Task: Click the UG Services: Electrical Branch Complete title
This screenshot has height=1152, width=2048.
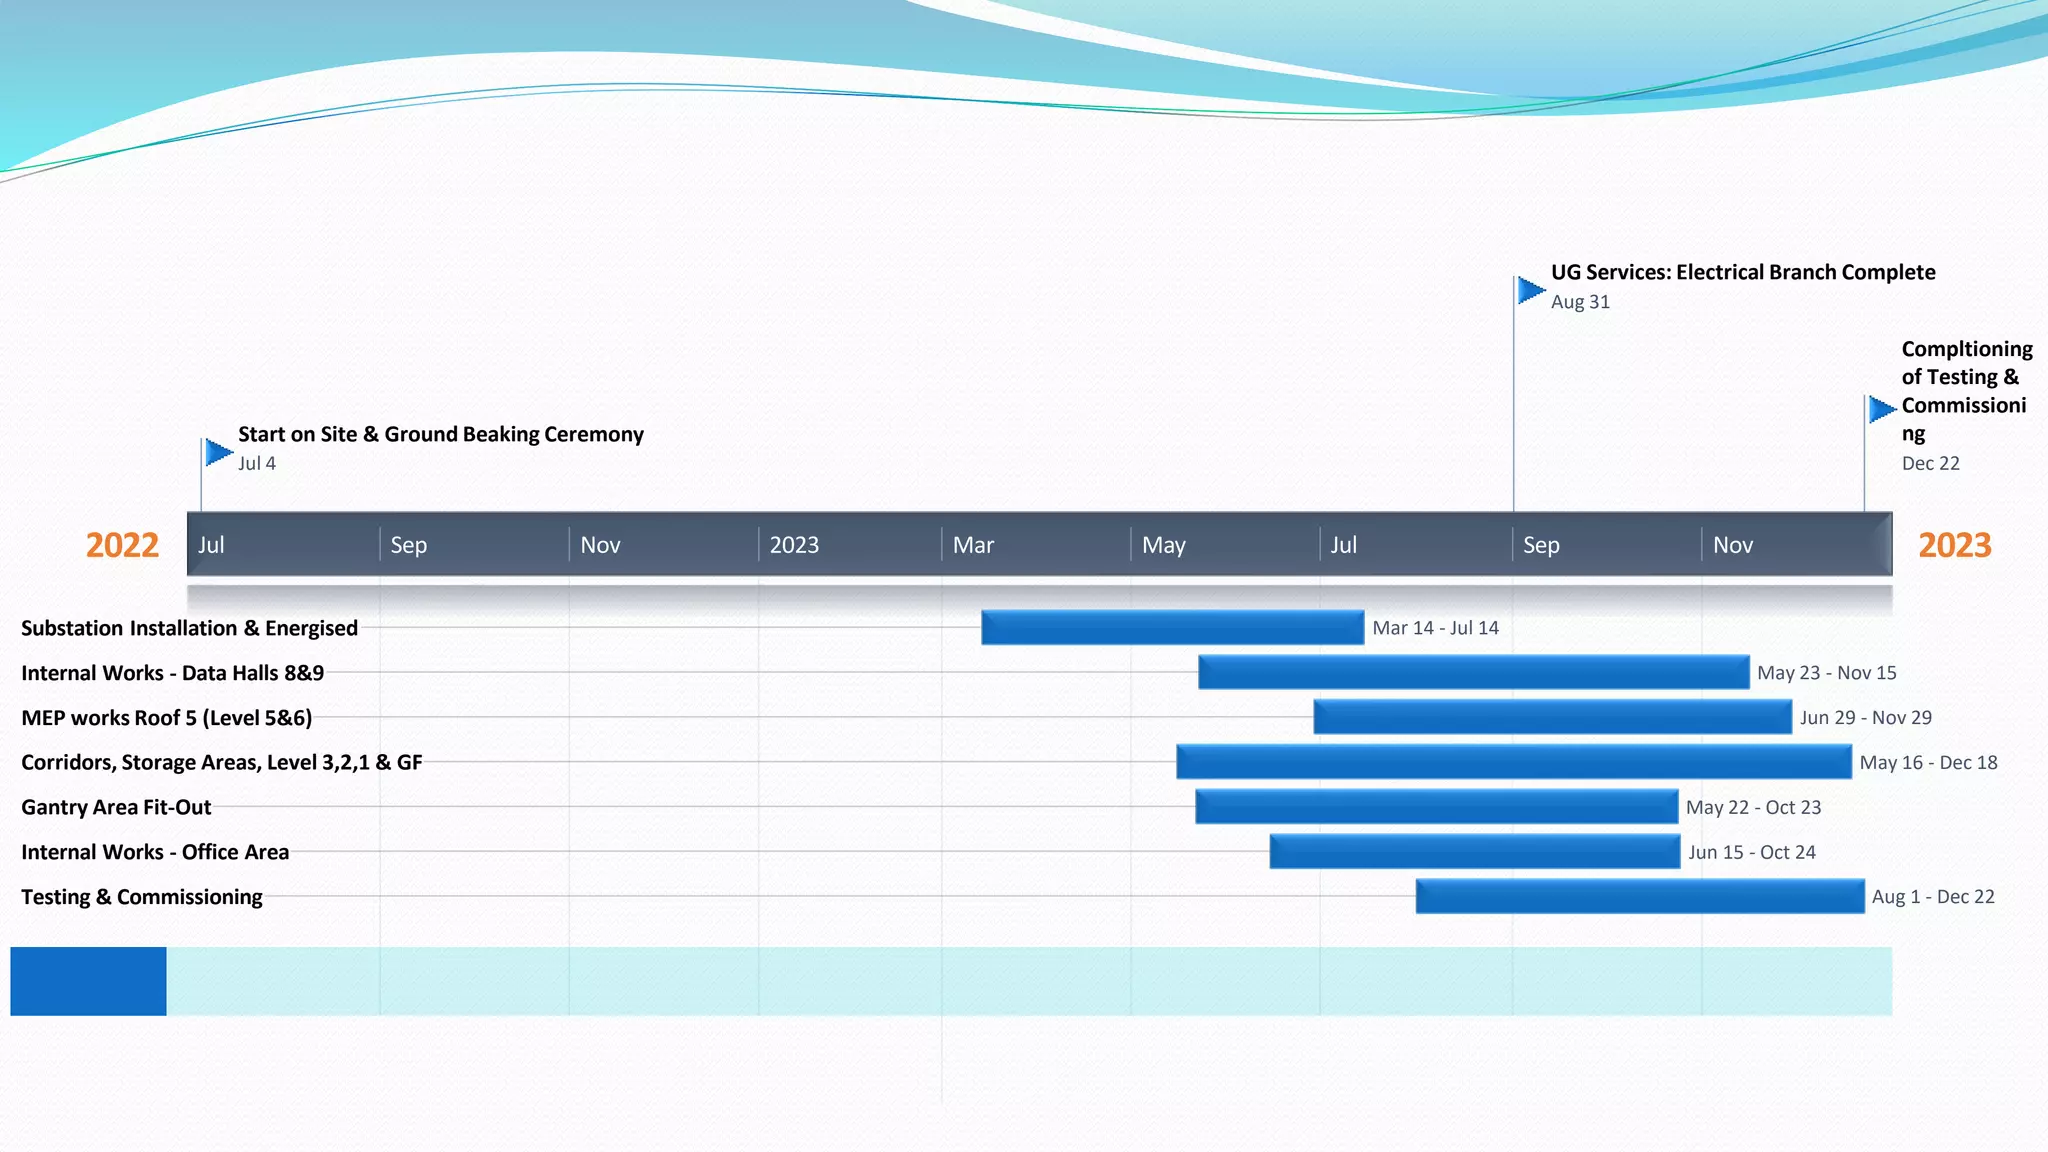Action: pos(1742,272)
